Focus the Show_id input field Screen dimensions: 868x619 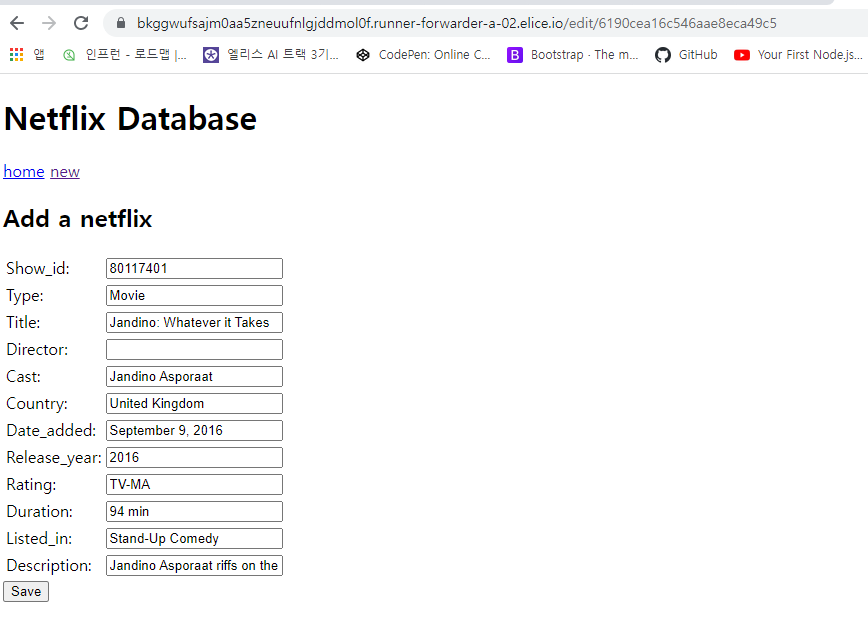coord(194,269)
